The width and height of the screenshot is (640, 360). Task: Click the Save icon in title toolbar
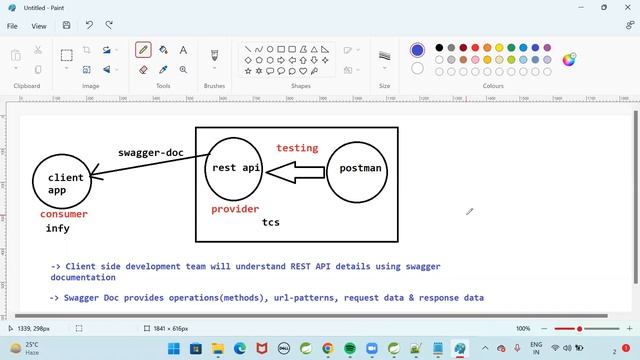tap(67, 25)
